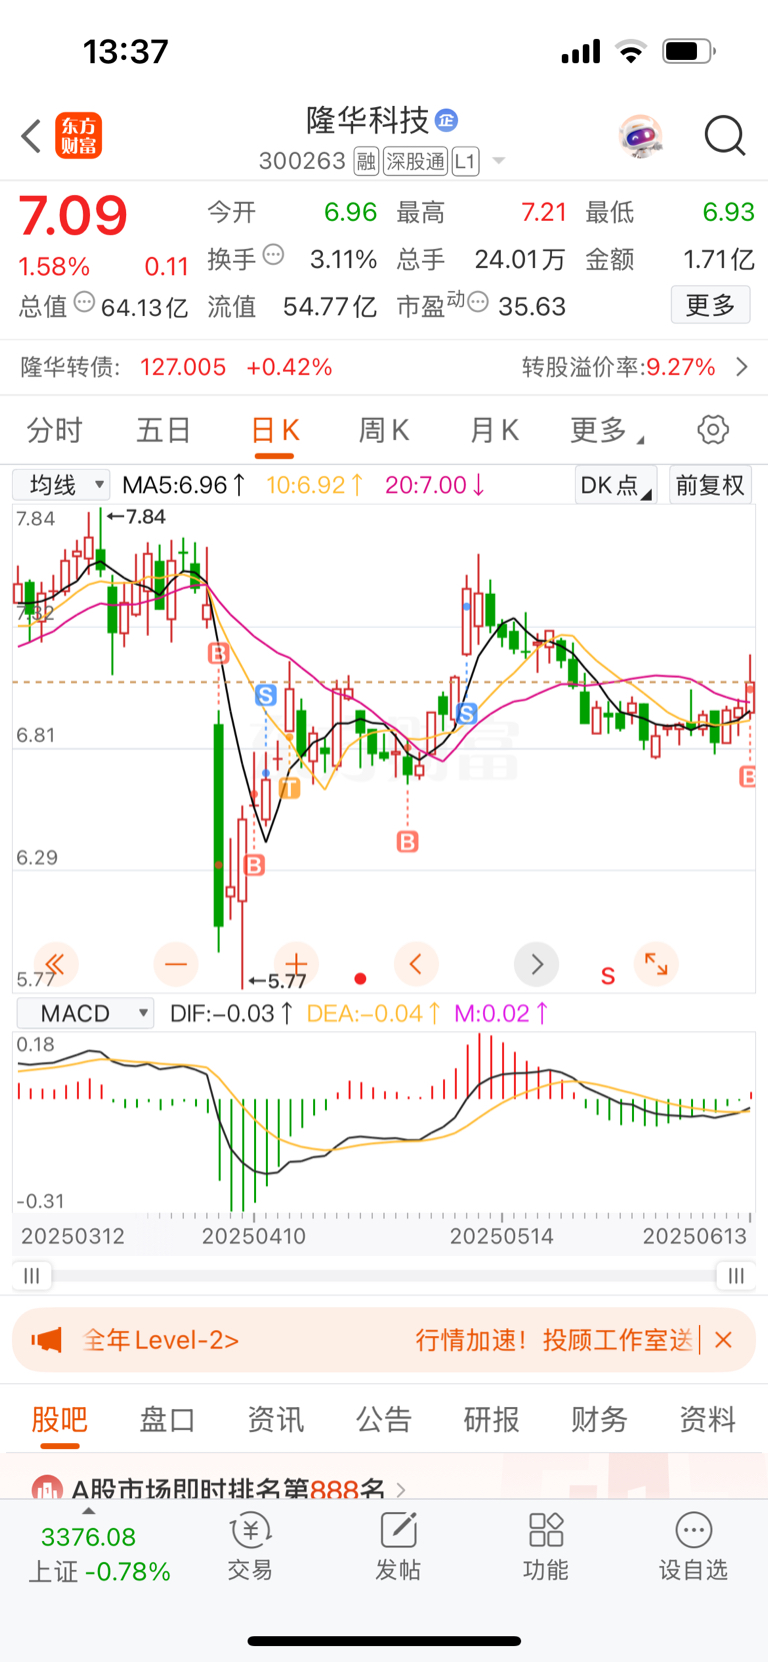Open the AI robot assistant icon

click(x=640, y=136)
